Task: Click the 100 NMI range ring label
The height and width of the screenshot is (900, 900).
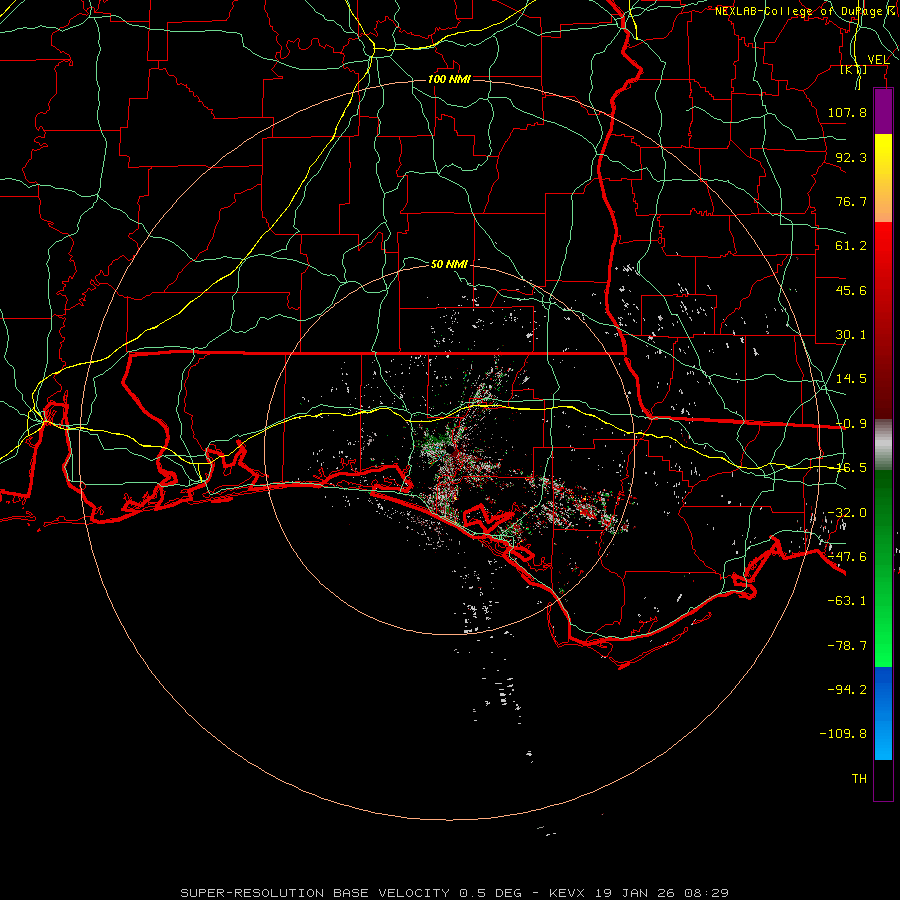Action: click(449, 79)
